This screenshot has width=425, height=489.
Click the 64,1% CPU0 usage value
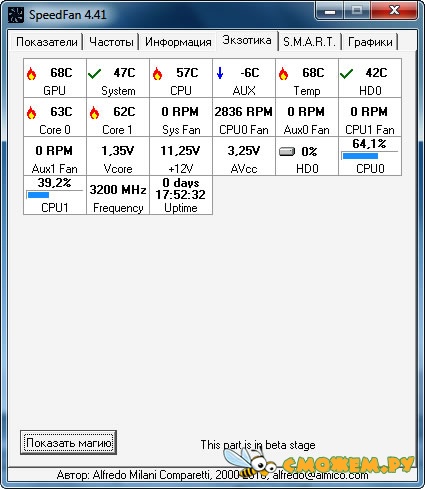click(369, 144)
